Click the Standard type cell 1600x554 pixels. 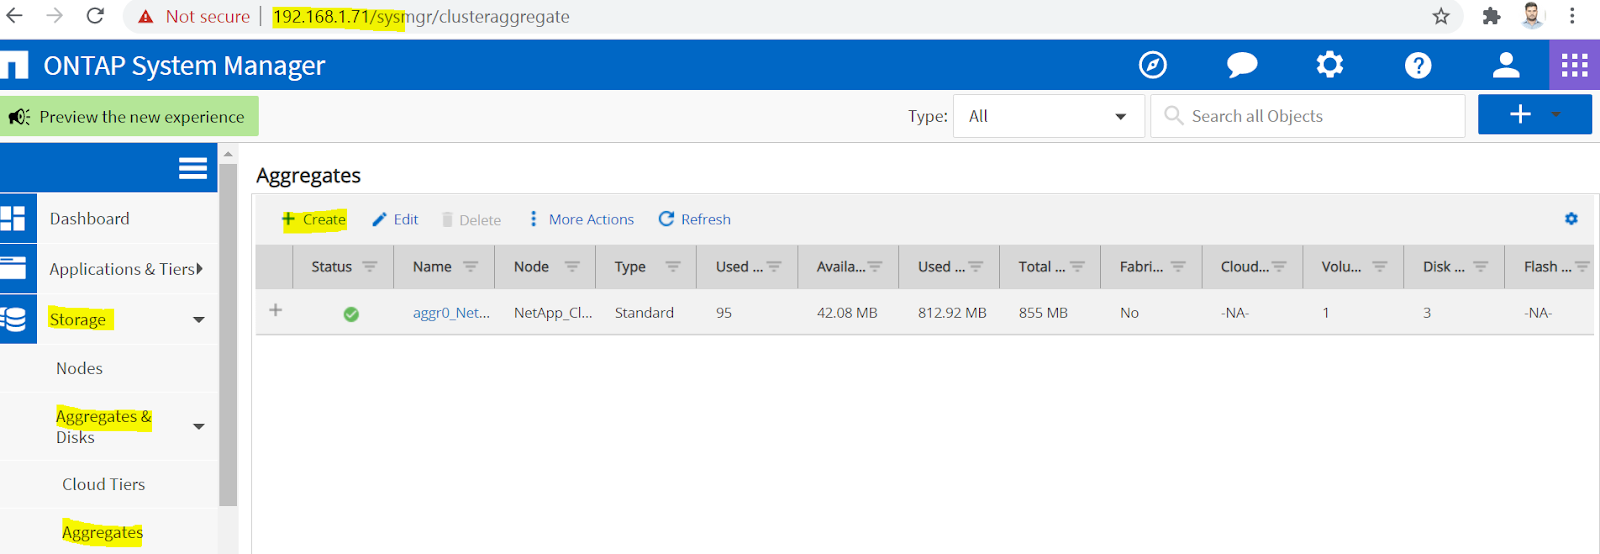coord(644,313)
